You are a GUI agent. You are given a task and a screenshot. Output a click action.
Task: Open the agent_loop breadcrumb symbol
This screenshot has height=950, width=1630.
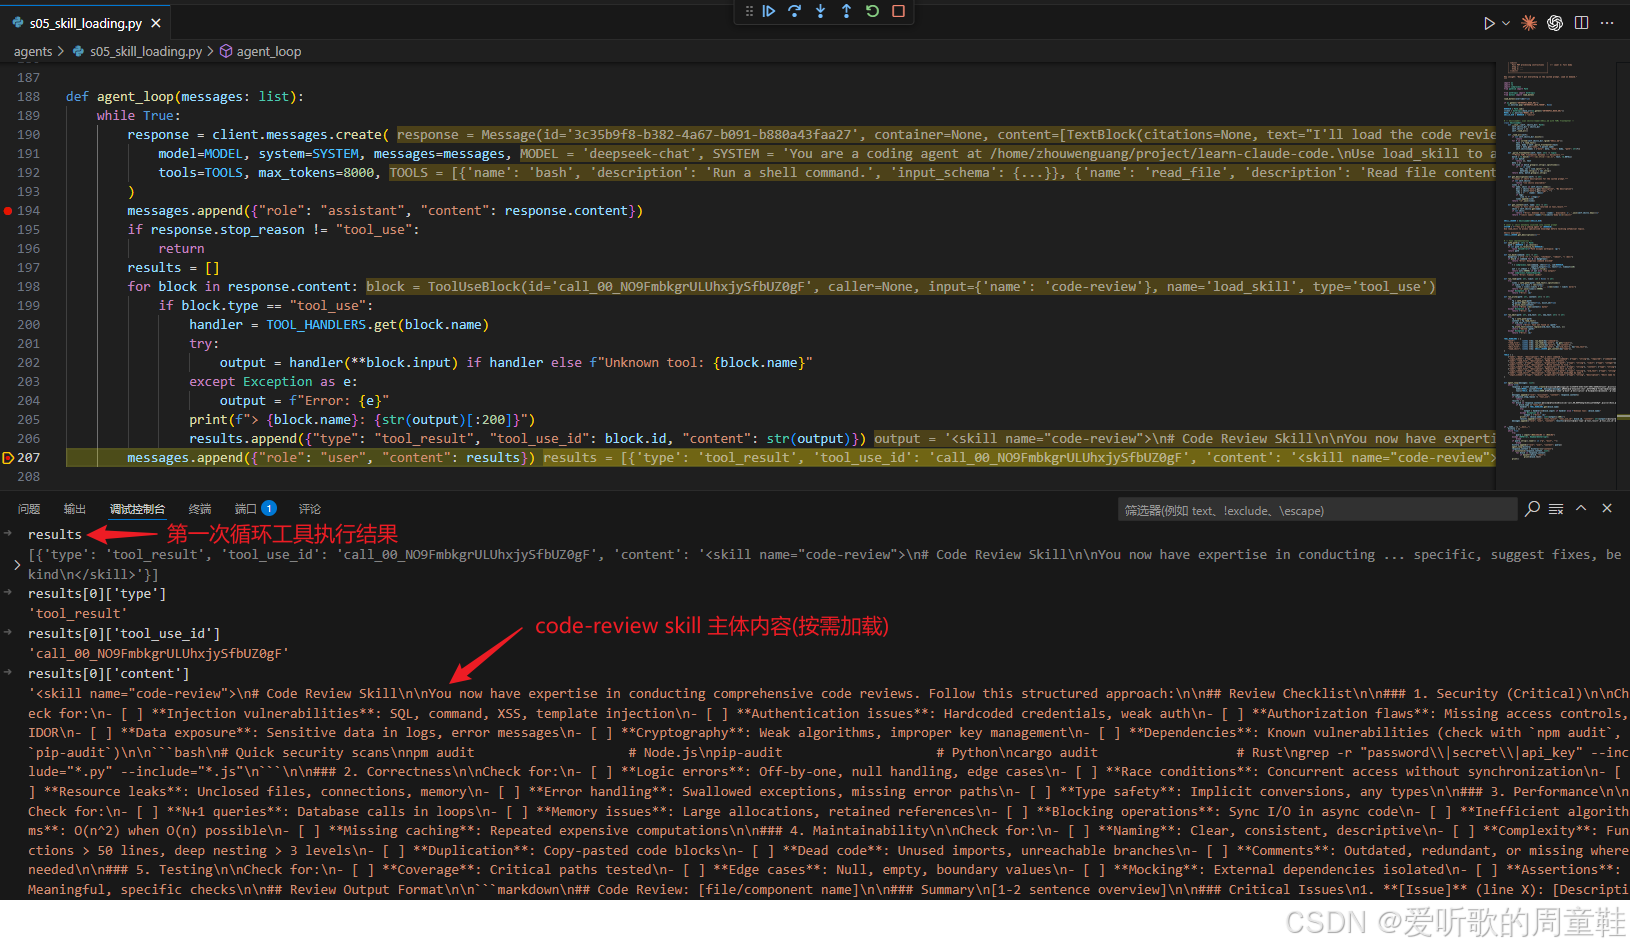click(x=269, y=51)
